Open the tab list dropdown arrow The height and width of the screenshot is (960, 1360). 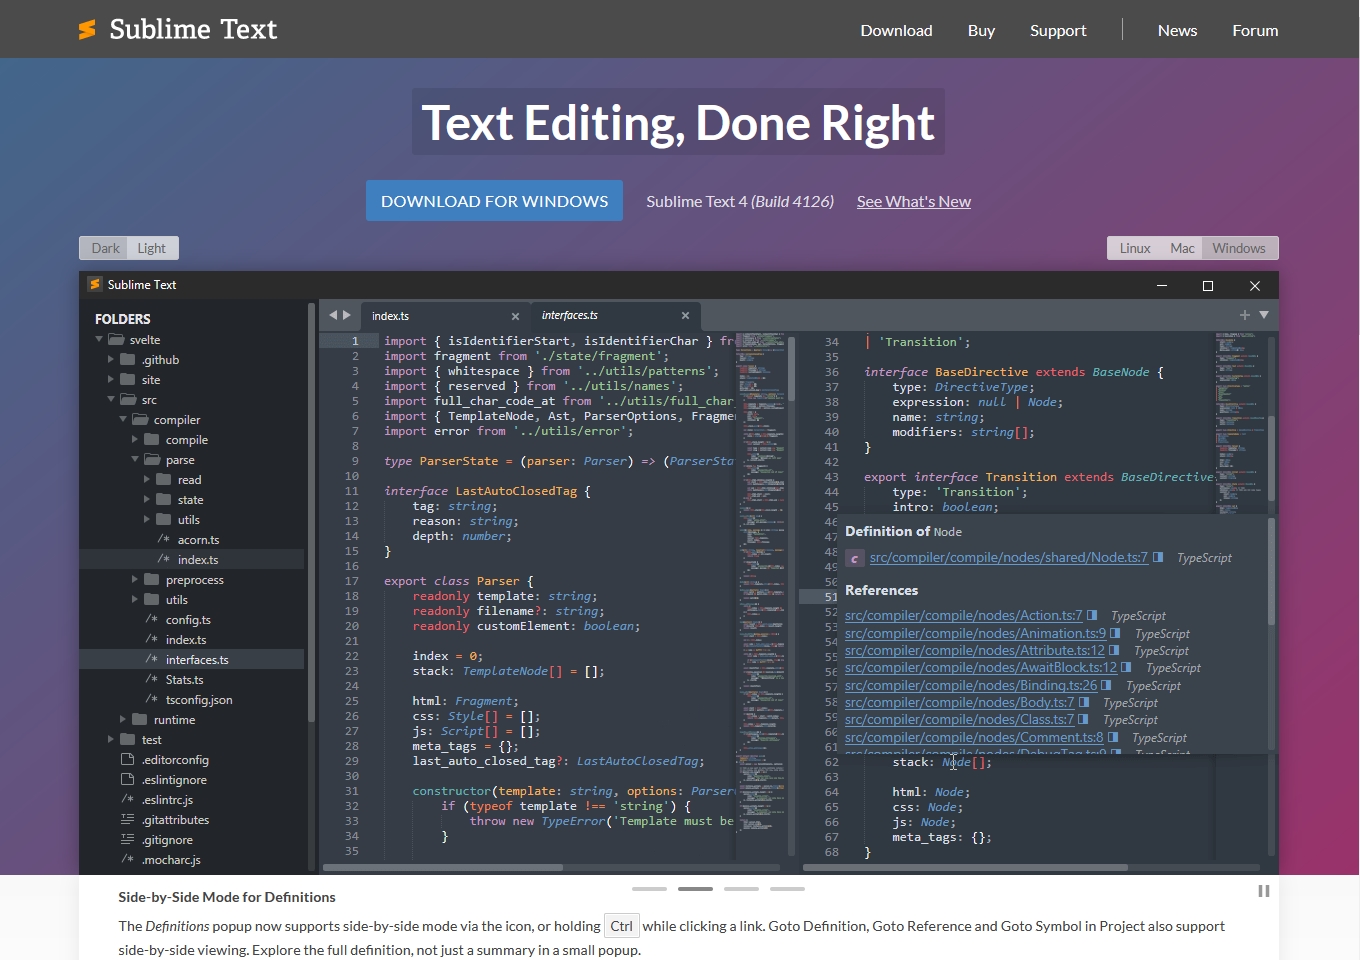1264,315
